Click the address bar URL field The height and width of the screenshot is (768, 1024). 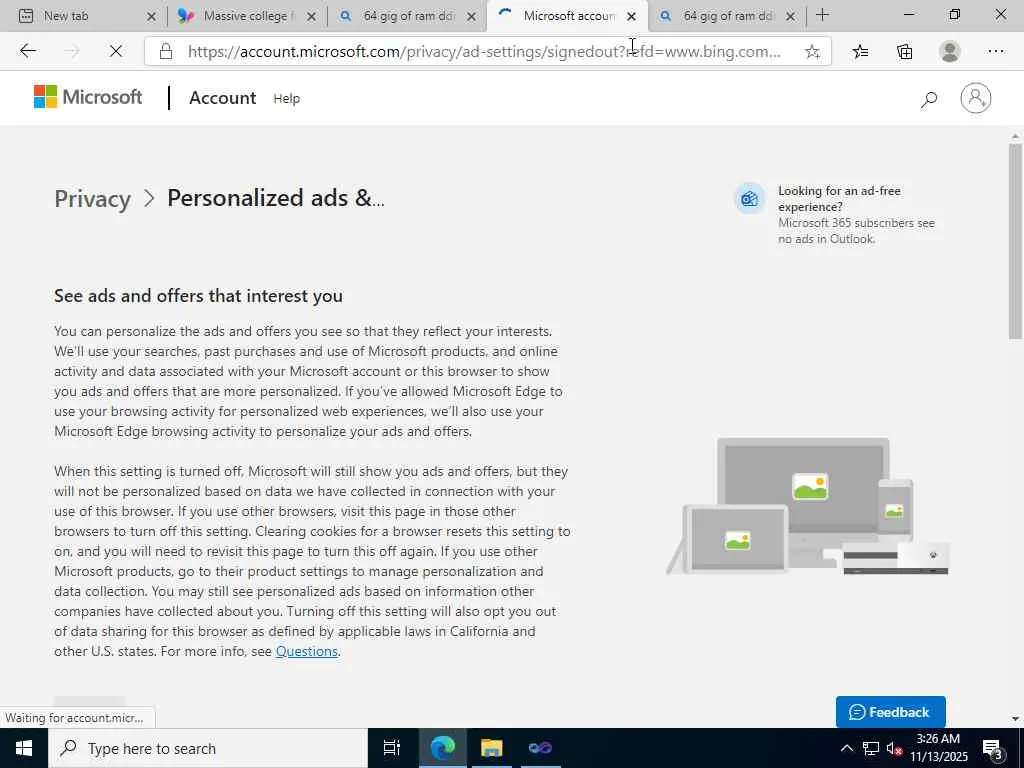pyautogui.click(x=483, y=52)
